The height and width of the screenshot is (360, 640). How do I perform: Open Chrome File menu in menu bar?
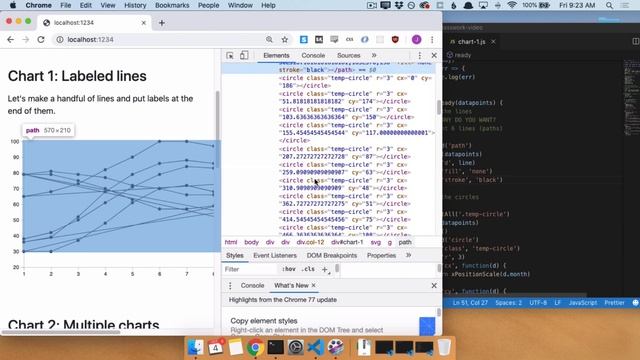[x=65, y=5]
